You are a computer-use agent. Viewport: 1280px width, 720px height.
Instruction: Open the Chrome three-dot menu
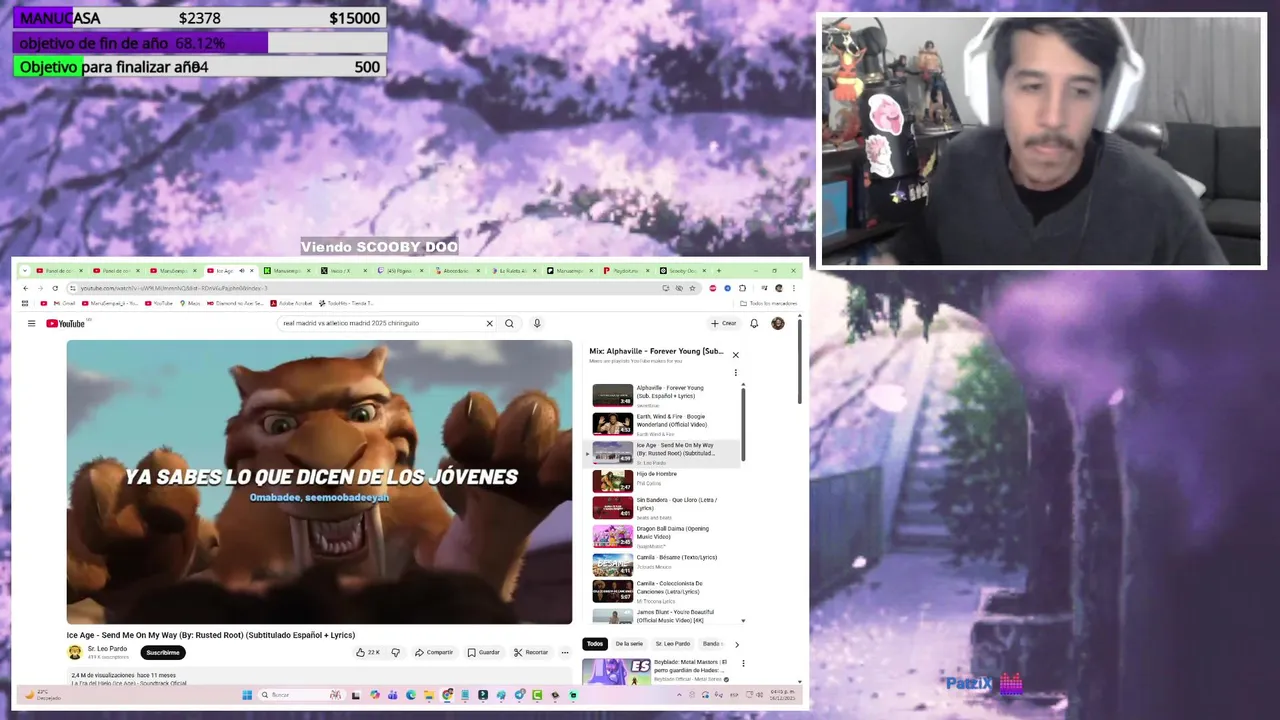point(793,288)
